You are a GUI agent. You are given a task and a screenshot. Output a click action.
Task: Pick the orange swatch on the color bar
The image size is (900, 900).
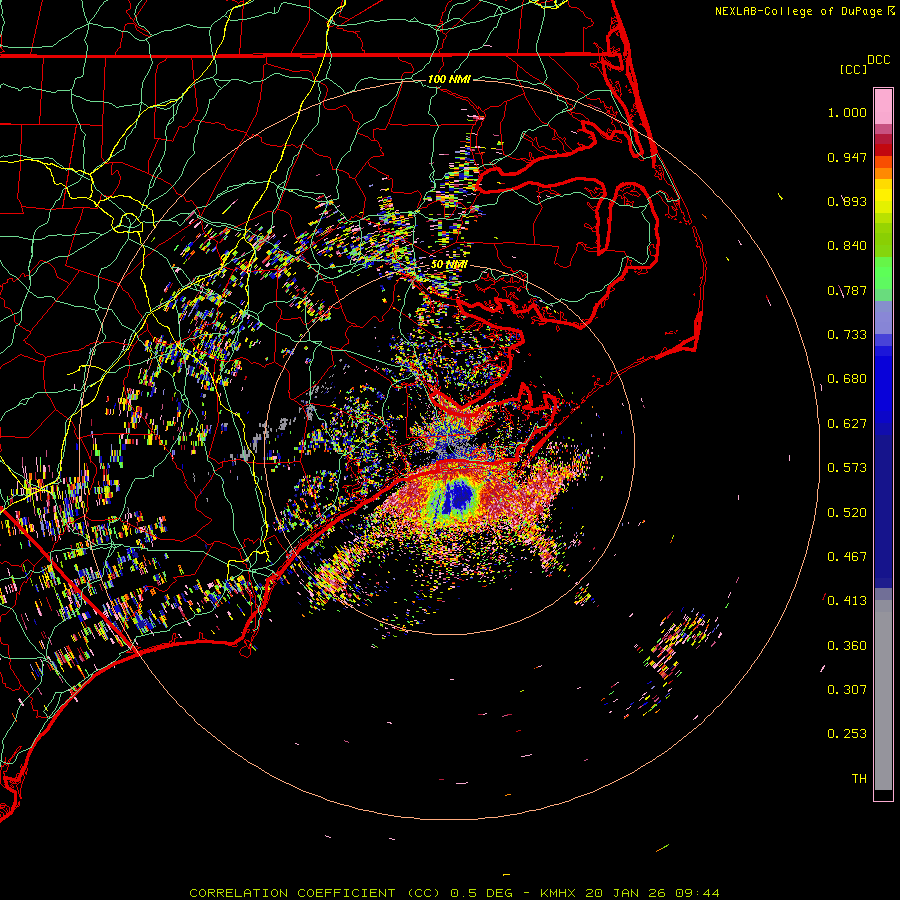pyautogui.click(x=883, y=173)
